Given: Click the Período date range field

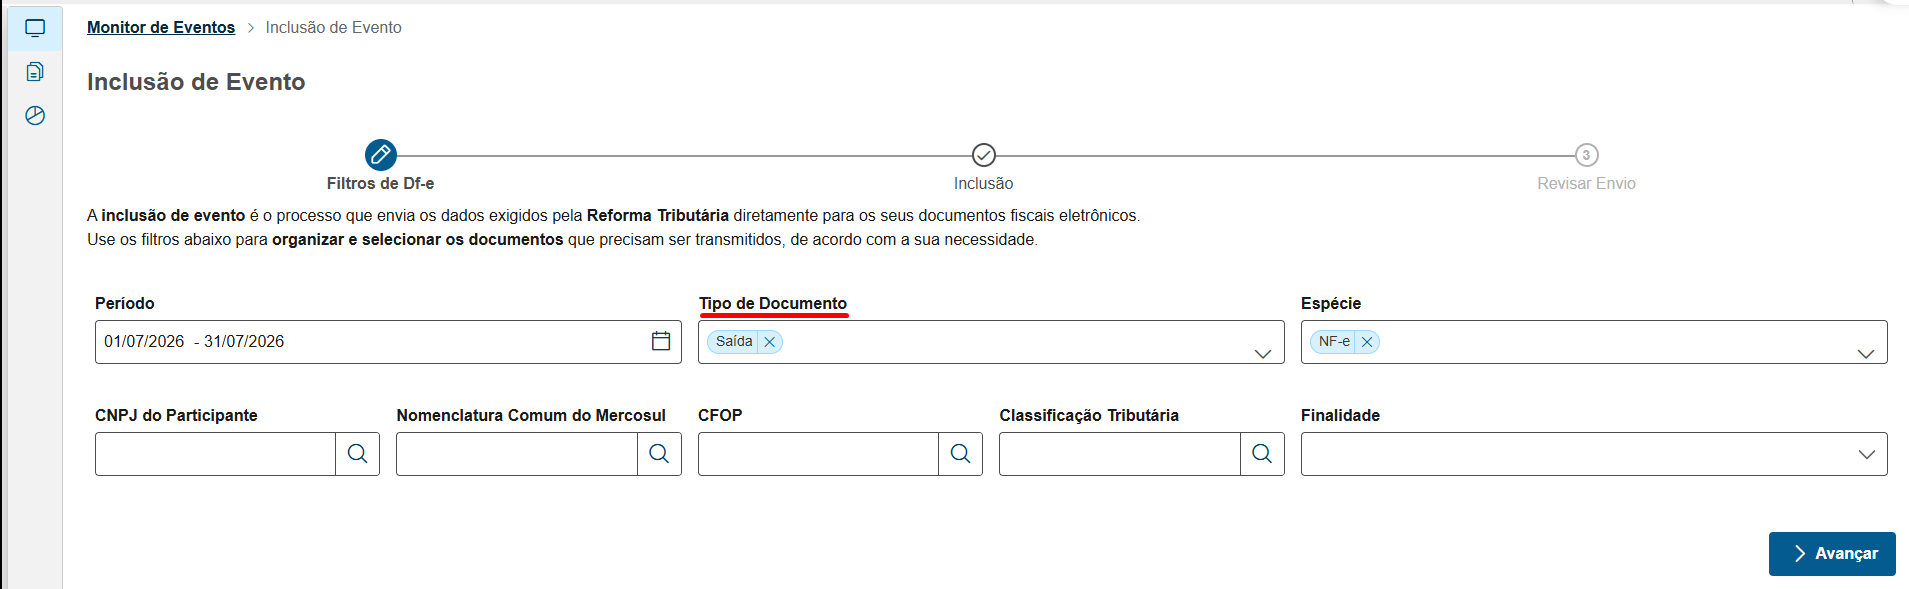Looking at the screenshot, I should [388, 342].
